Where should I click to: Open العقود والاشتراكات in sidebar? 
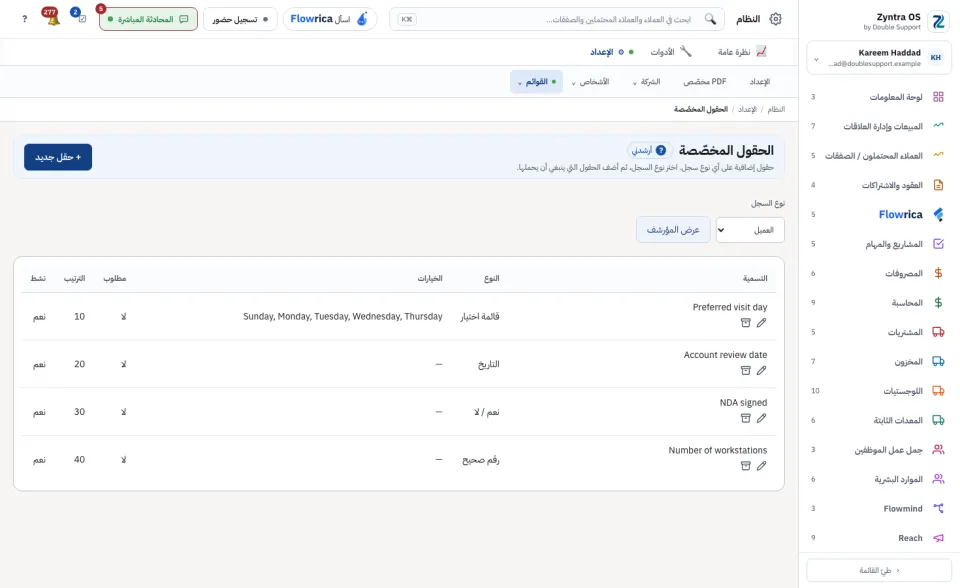click(878, 185)
